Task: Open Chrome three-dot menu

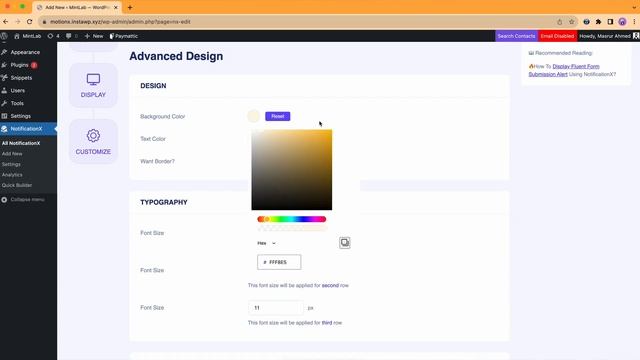Action: click(634, 22)
